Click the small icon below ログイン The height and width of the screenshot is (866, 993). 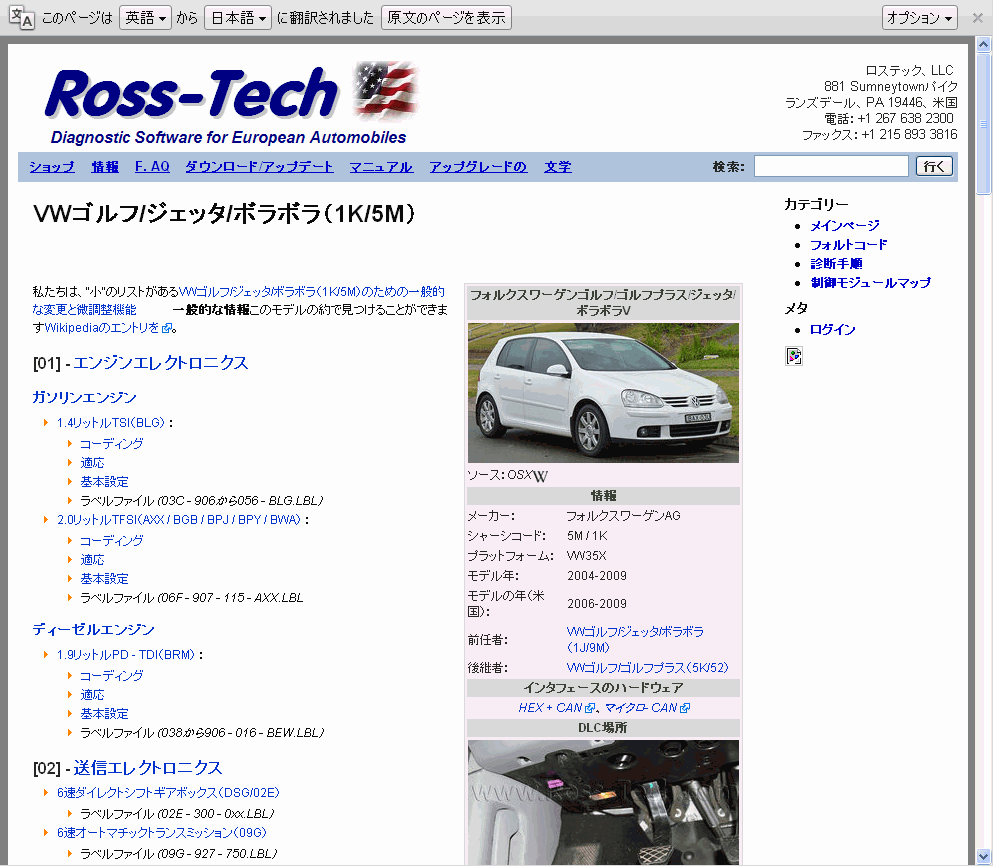point(794,356)
